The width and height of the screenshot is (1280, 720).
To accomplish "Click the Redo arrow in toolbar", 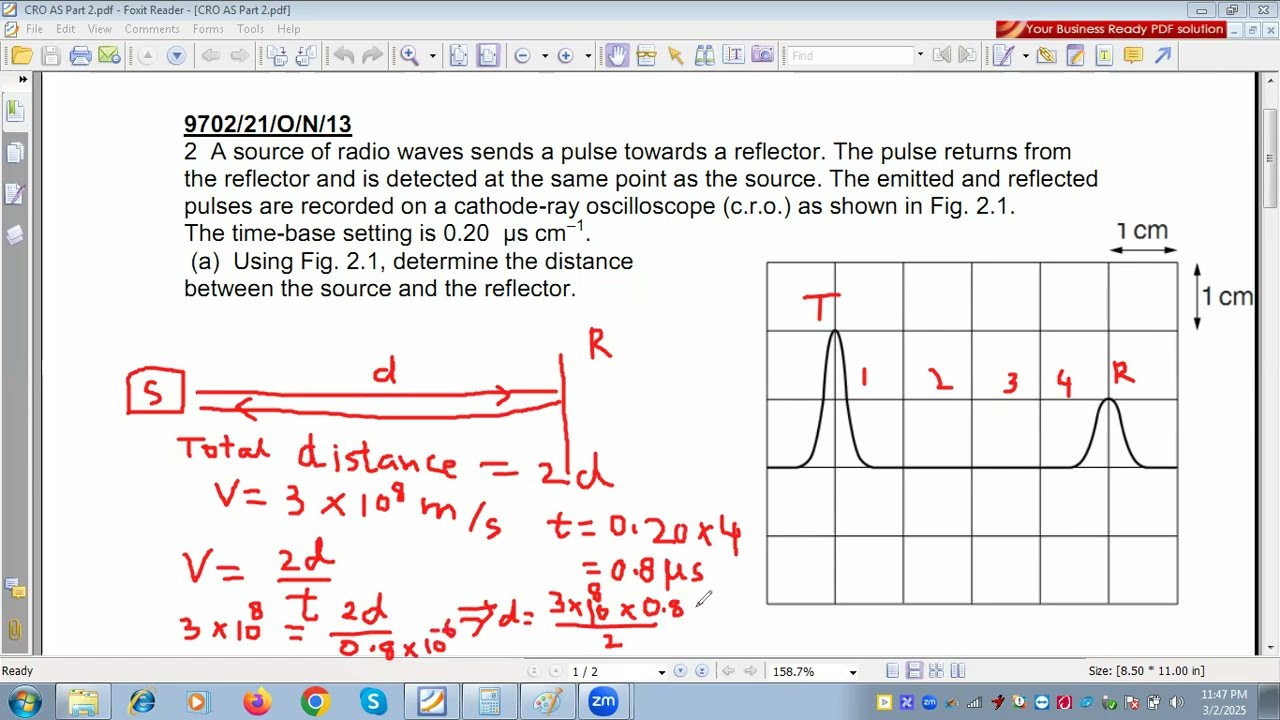I will tap(372, 56).
